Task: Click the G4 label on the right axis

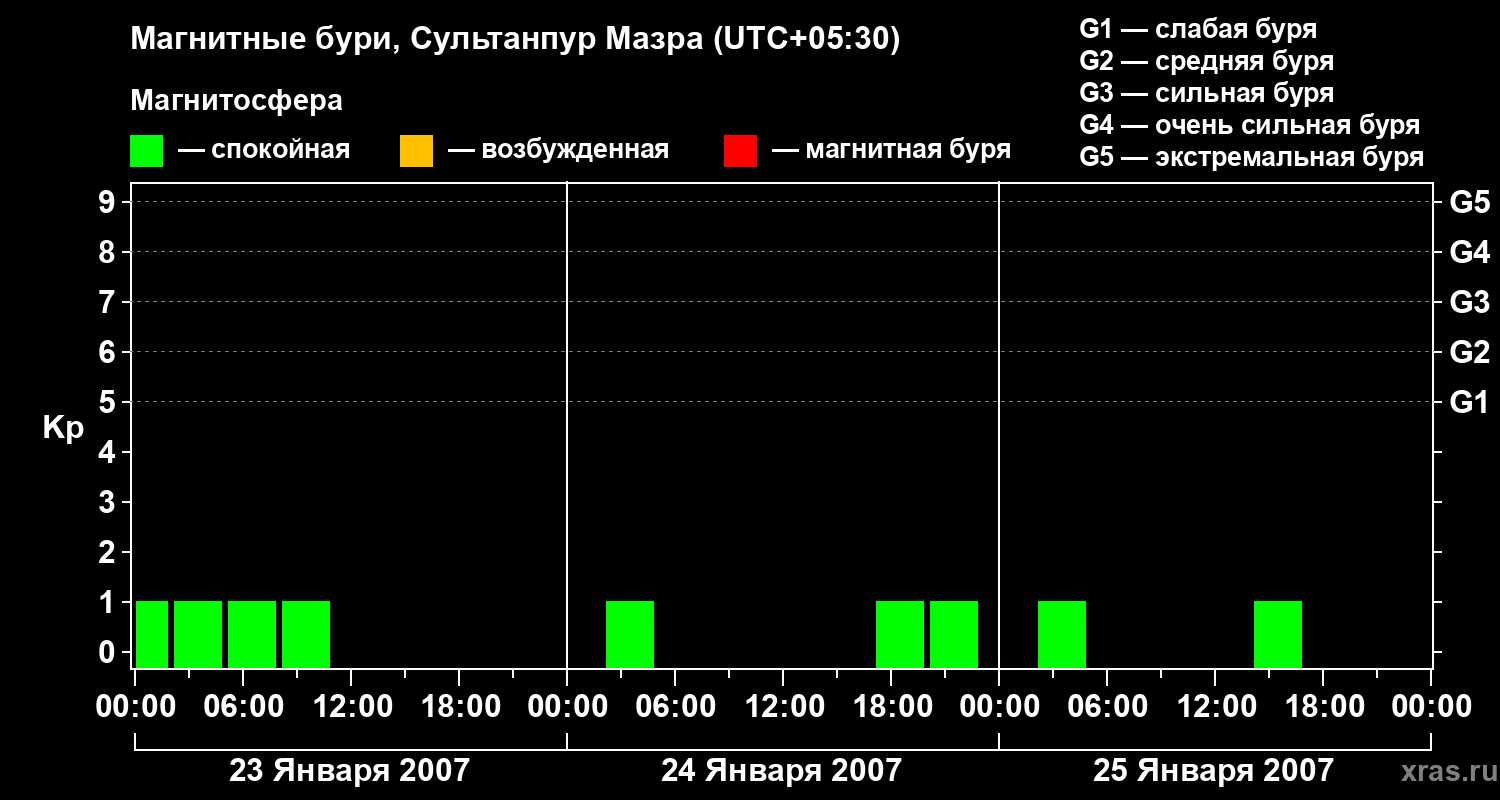Action: click(1469, 252)
